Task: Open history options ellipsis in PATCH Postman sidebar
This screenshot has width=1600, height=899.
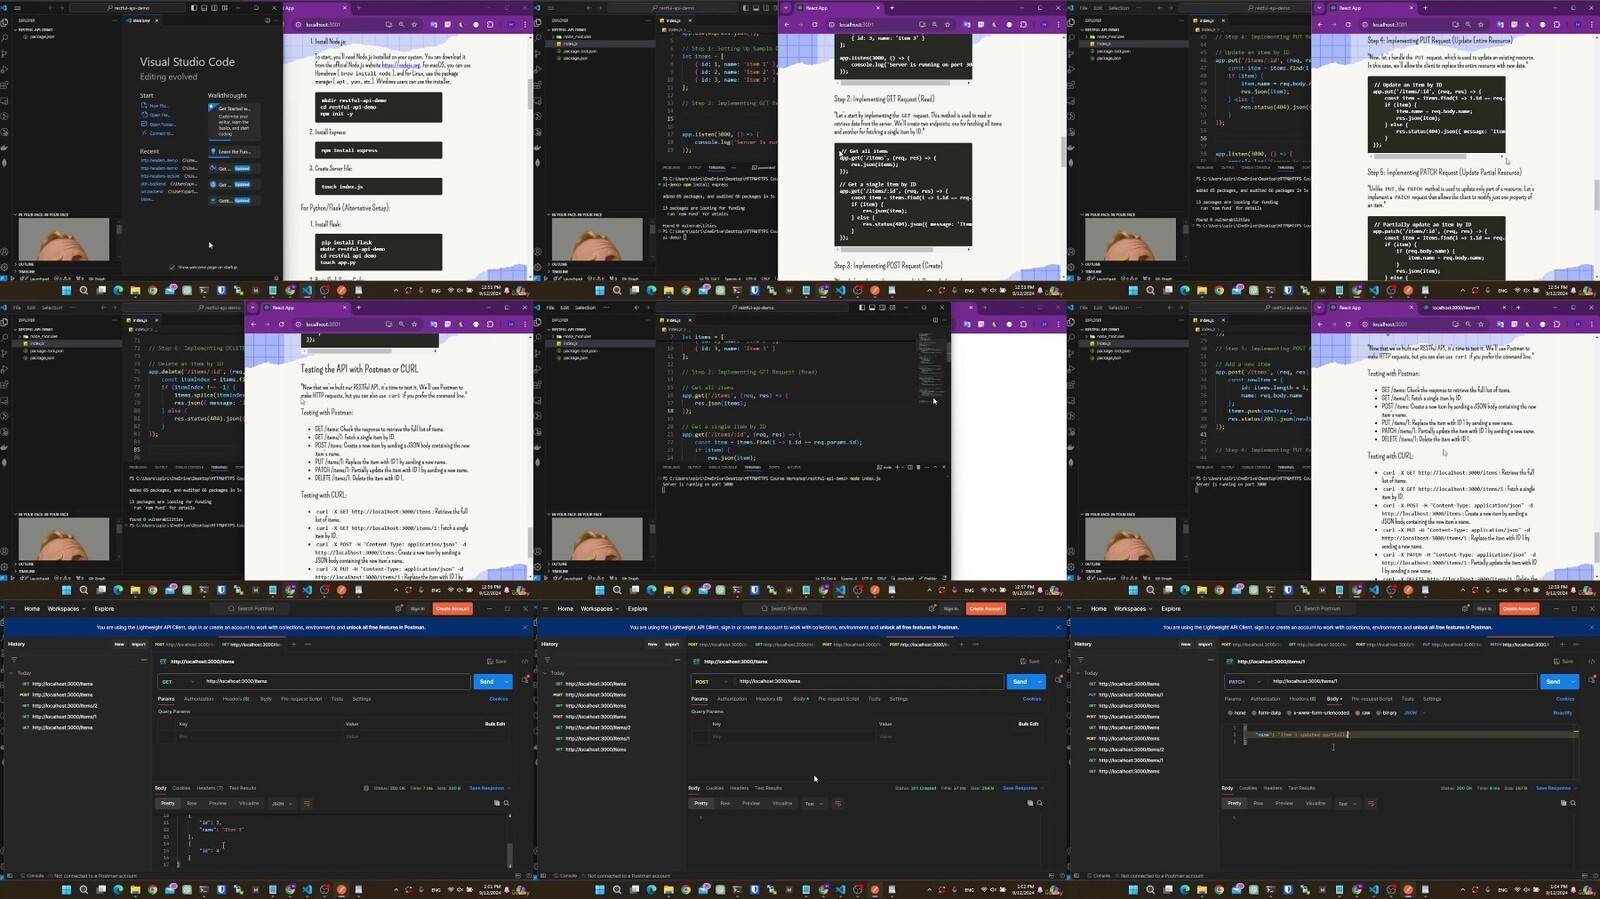Action: [1210, 660]
